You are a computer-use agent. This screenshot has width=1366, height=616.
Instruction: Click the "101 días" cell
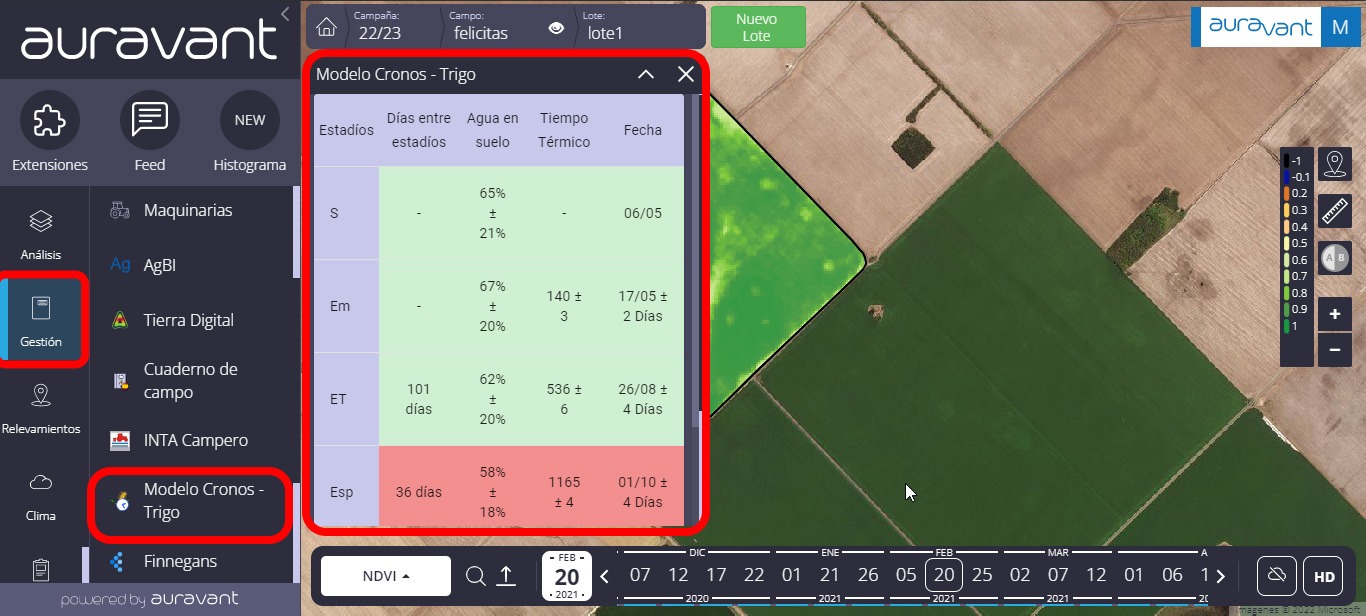(x=419, y=399)
